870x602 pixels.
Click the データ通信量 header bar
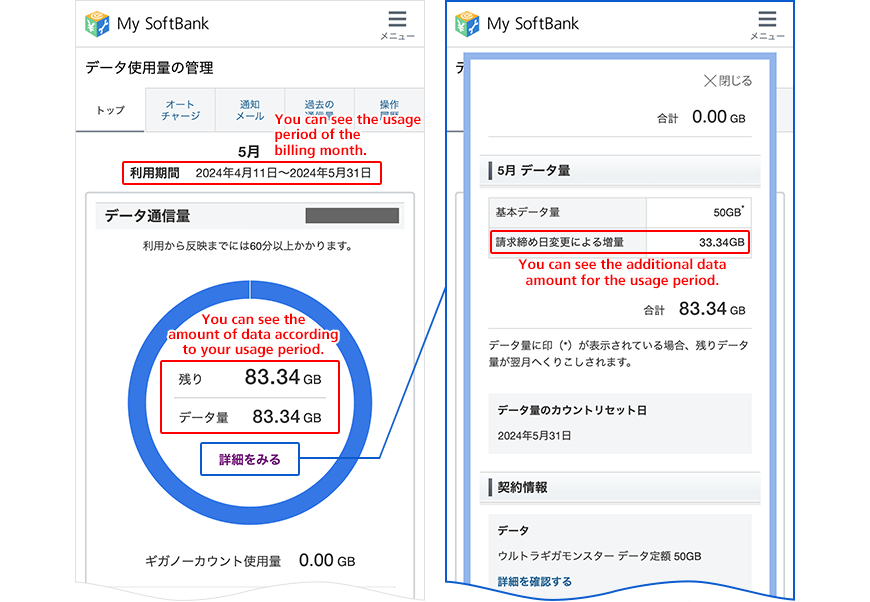pyautogui.click(x=250, y=216)
